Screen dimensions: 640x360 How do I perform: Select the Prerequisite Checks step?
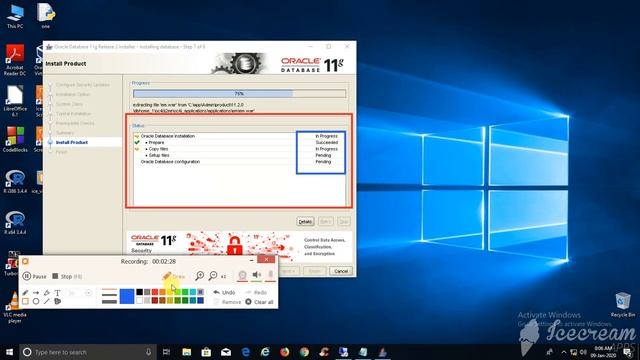tap(75, 123)
